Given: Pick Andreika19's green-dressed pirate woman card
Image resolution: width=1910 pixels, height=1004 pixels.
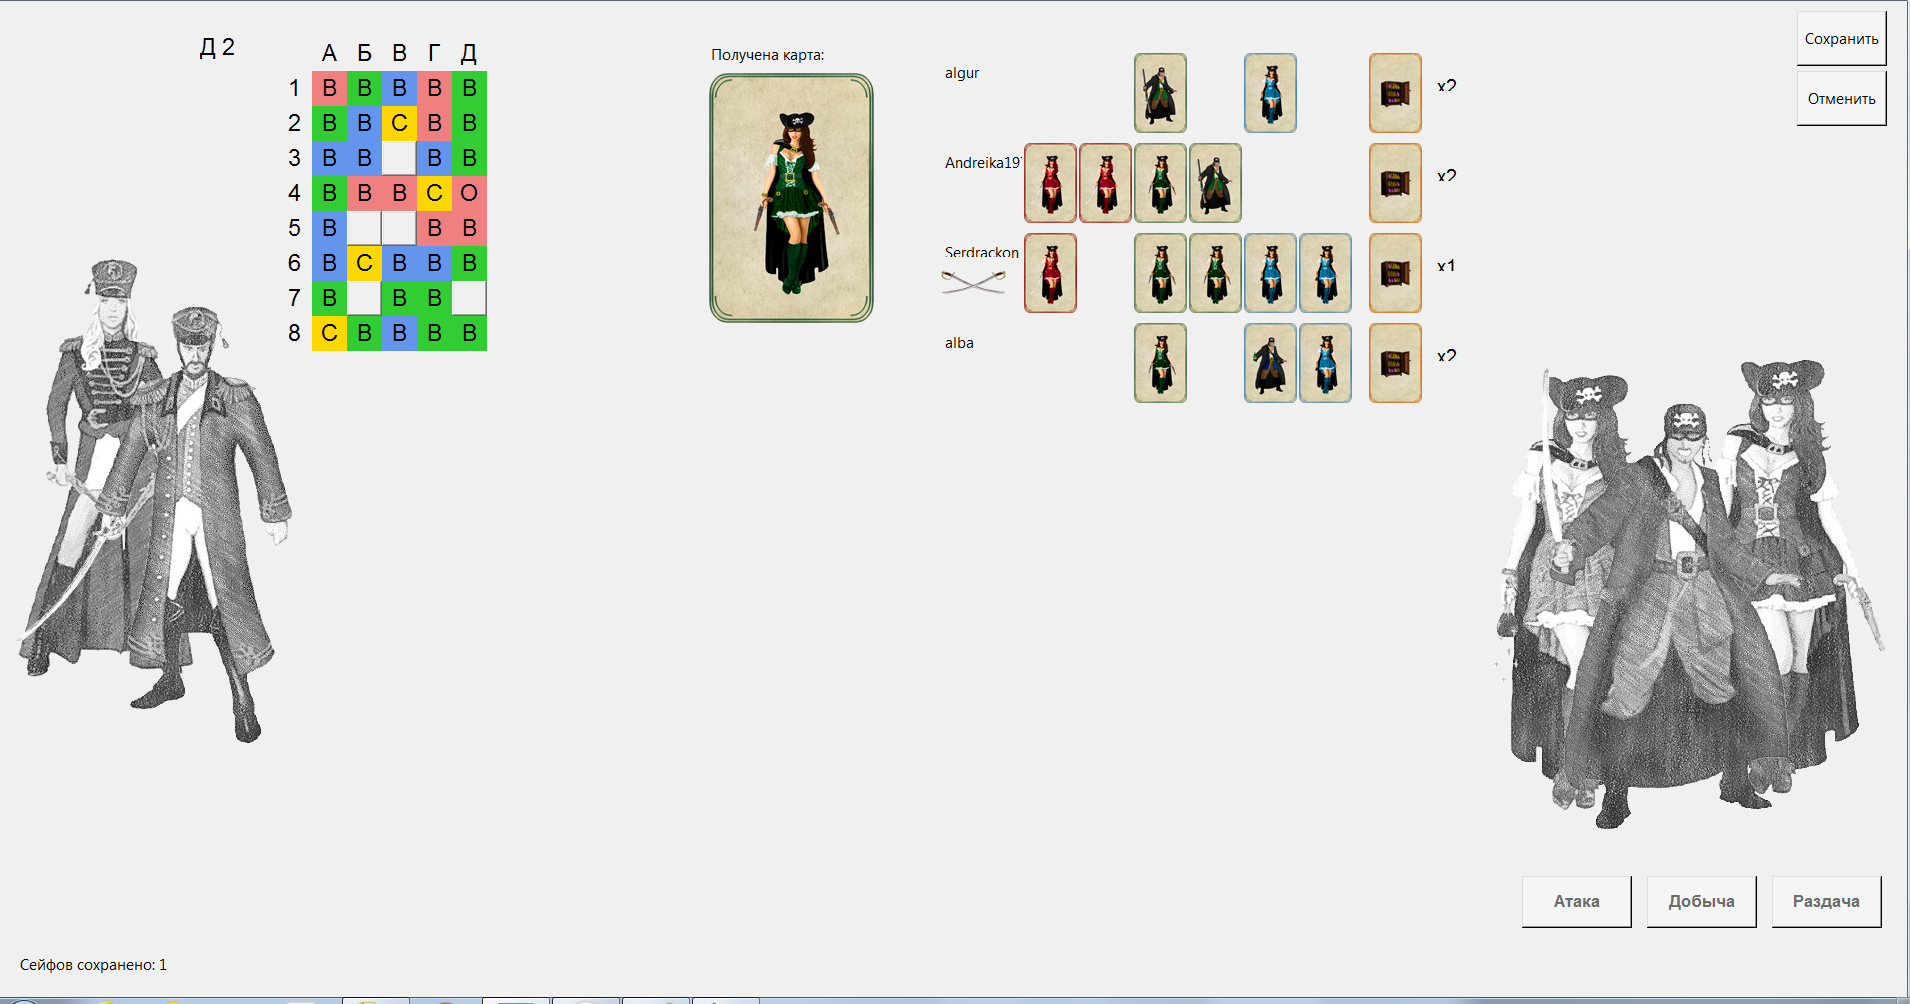Looking at the screenshot, I should tap(1160, 183).
